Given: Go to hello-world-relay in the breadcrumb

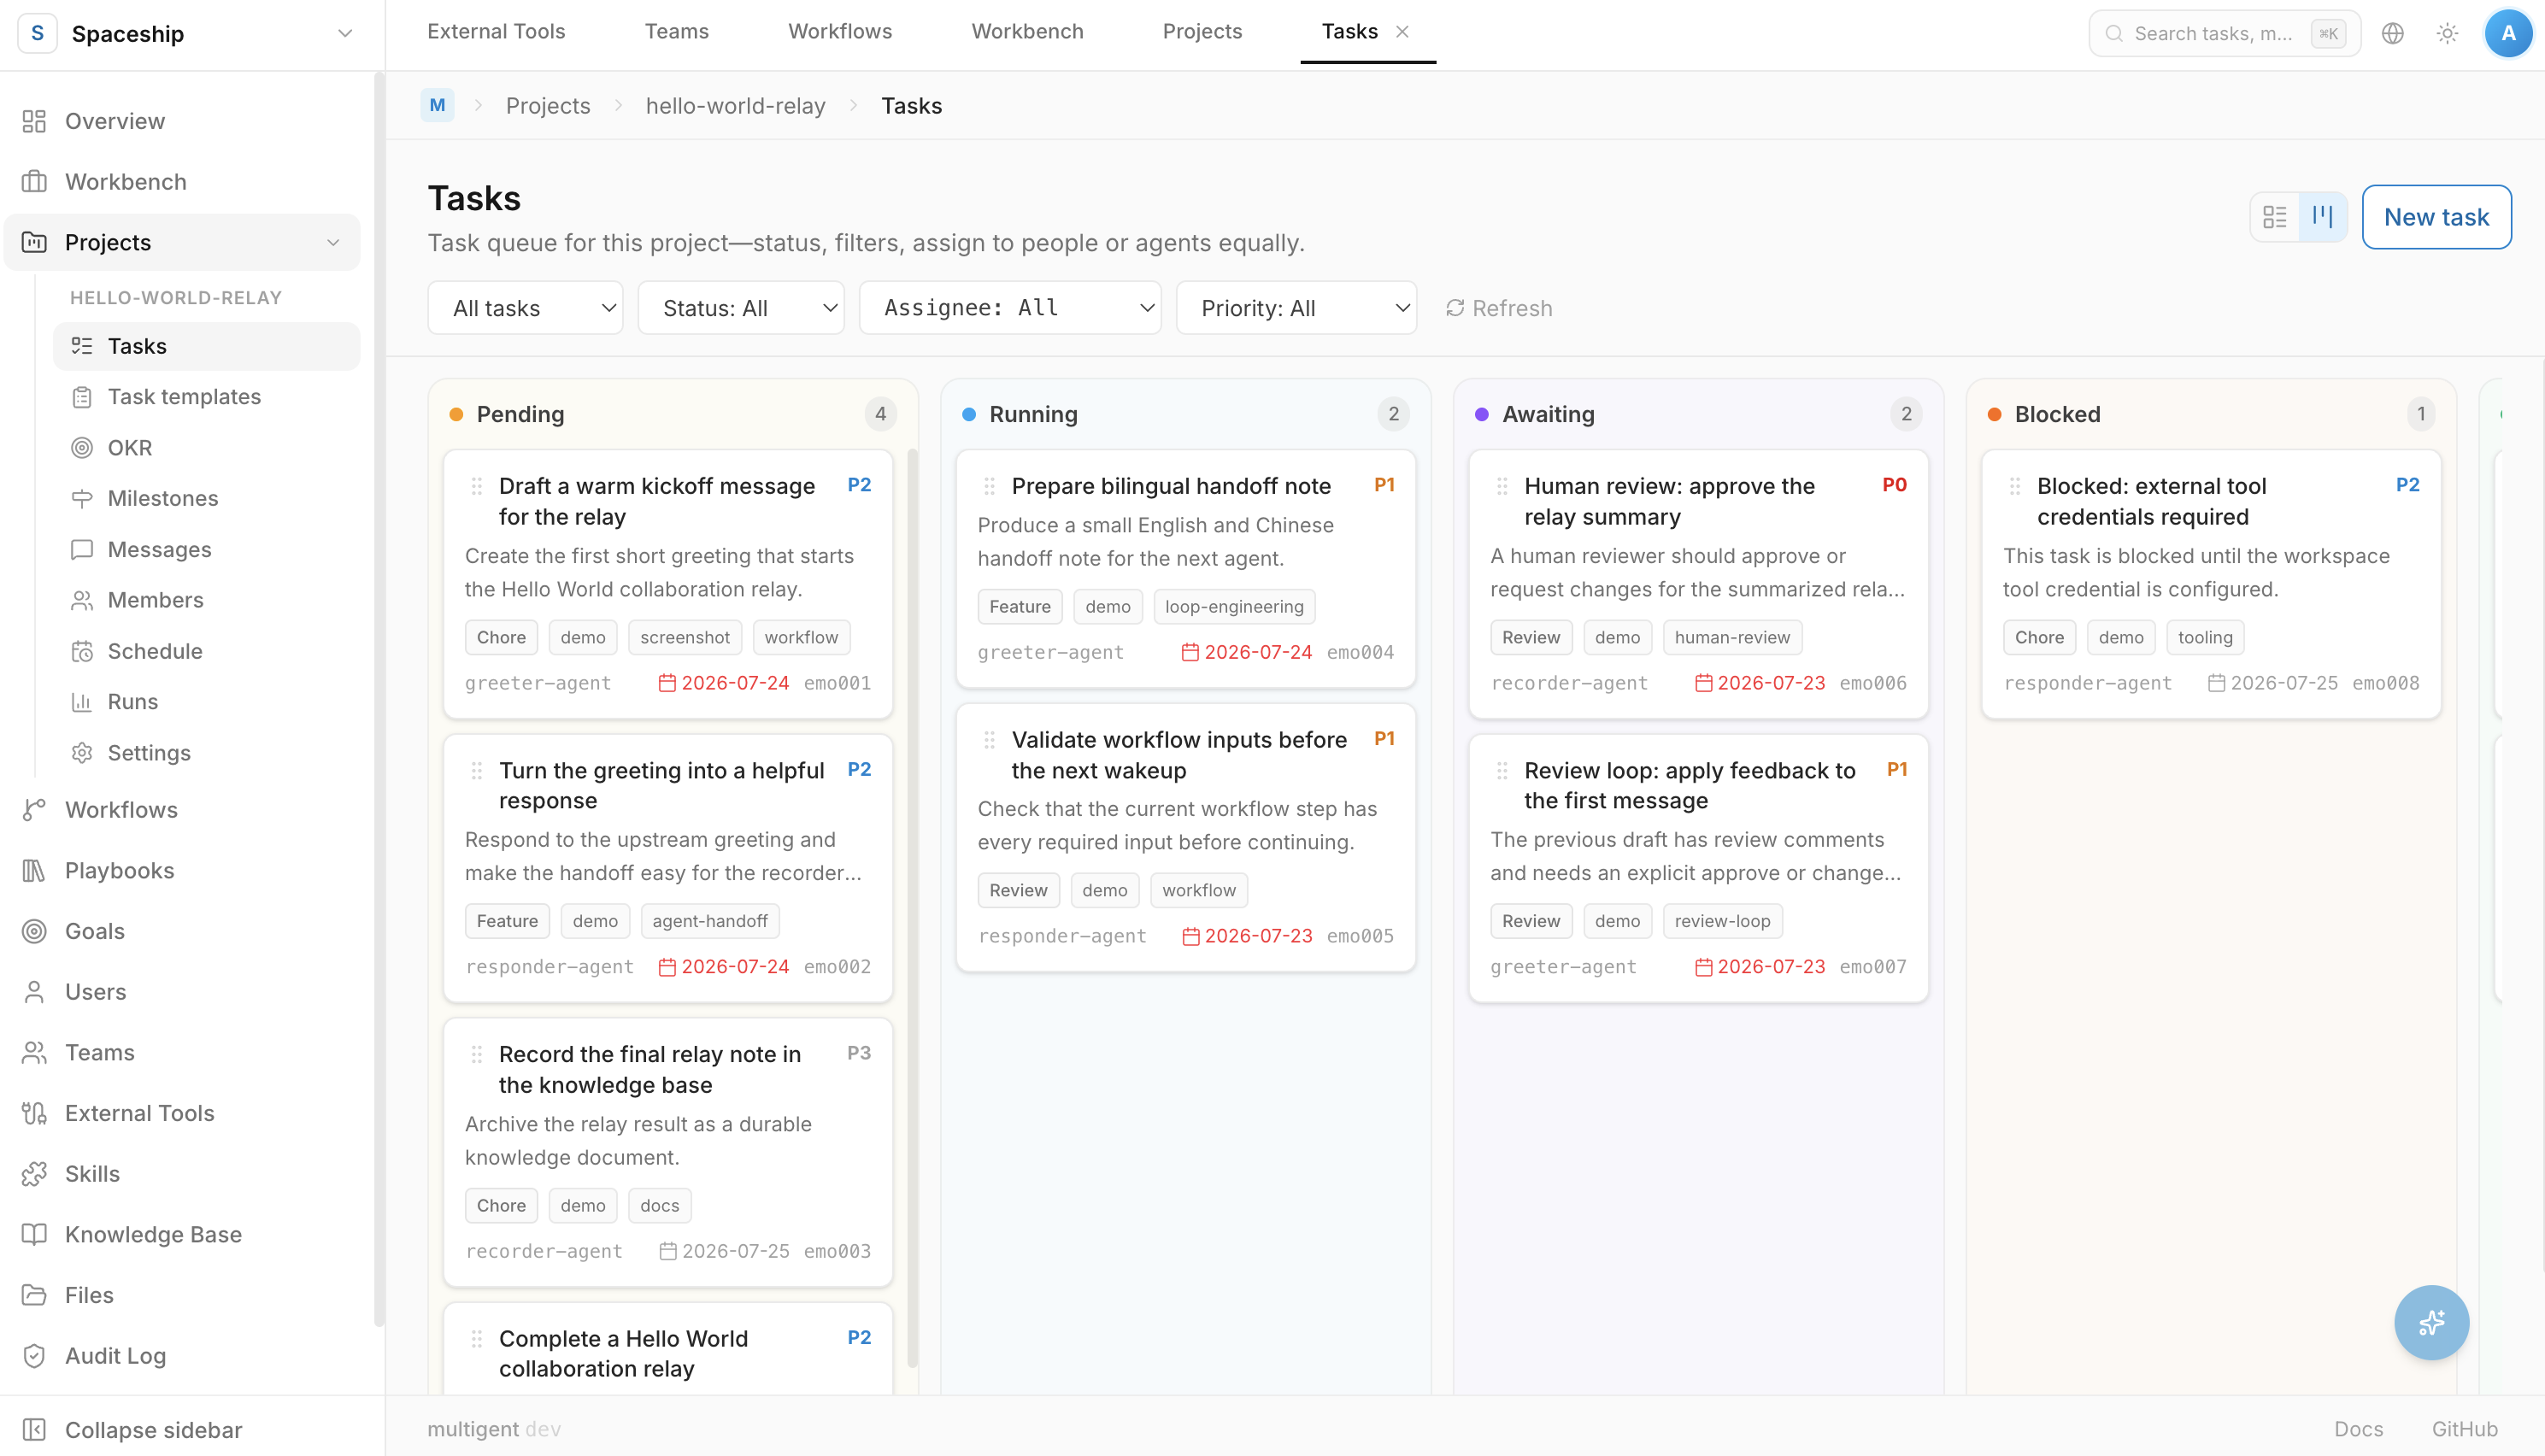Looking at the screenshot, I should coord(735,106).
